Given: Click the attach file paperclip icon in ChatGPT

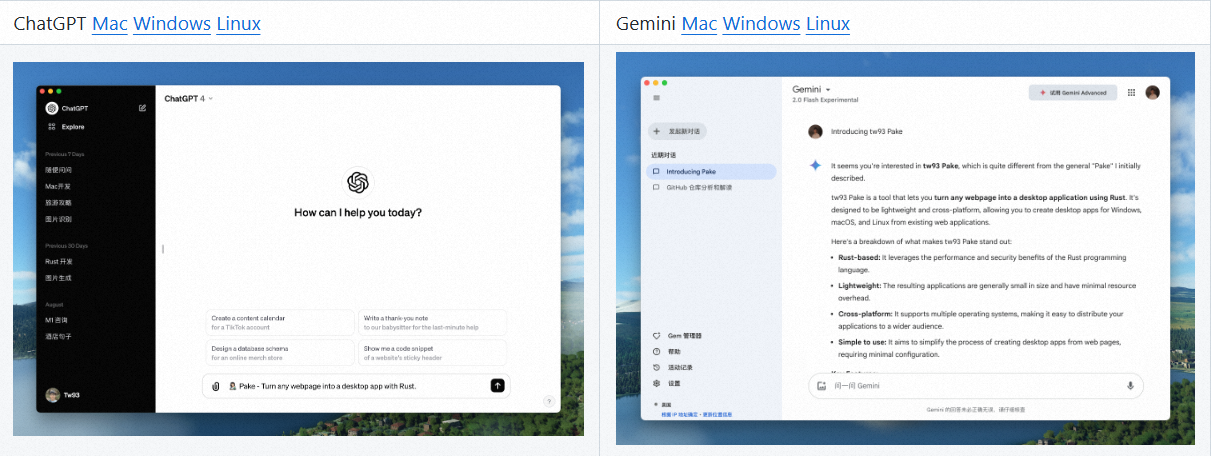Looking at the screenshot, I should (215, 386).
